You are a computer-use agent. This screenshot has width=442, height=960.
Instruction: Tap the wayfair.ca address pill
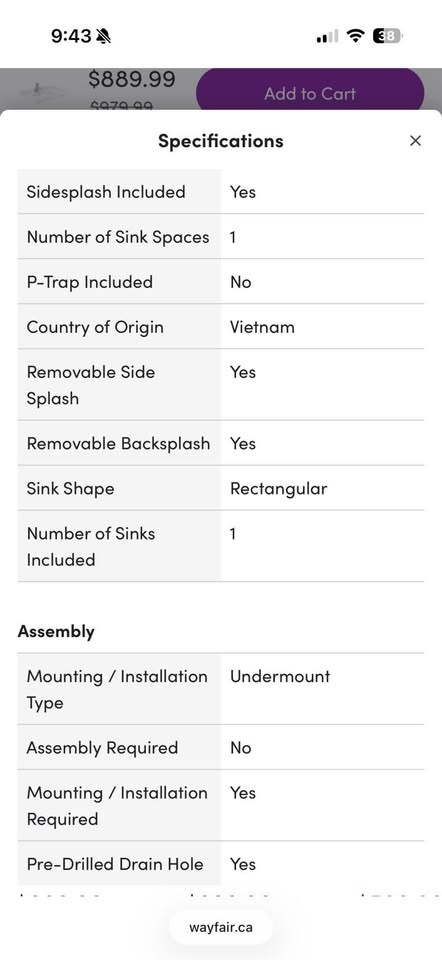point(220,927)
